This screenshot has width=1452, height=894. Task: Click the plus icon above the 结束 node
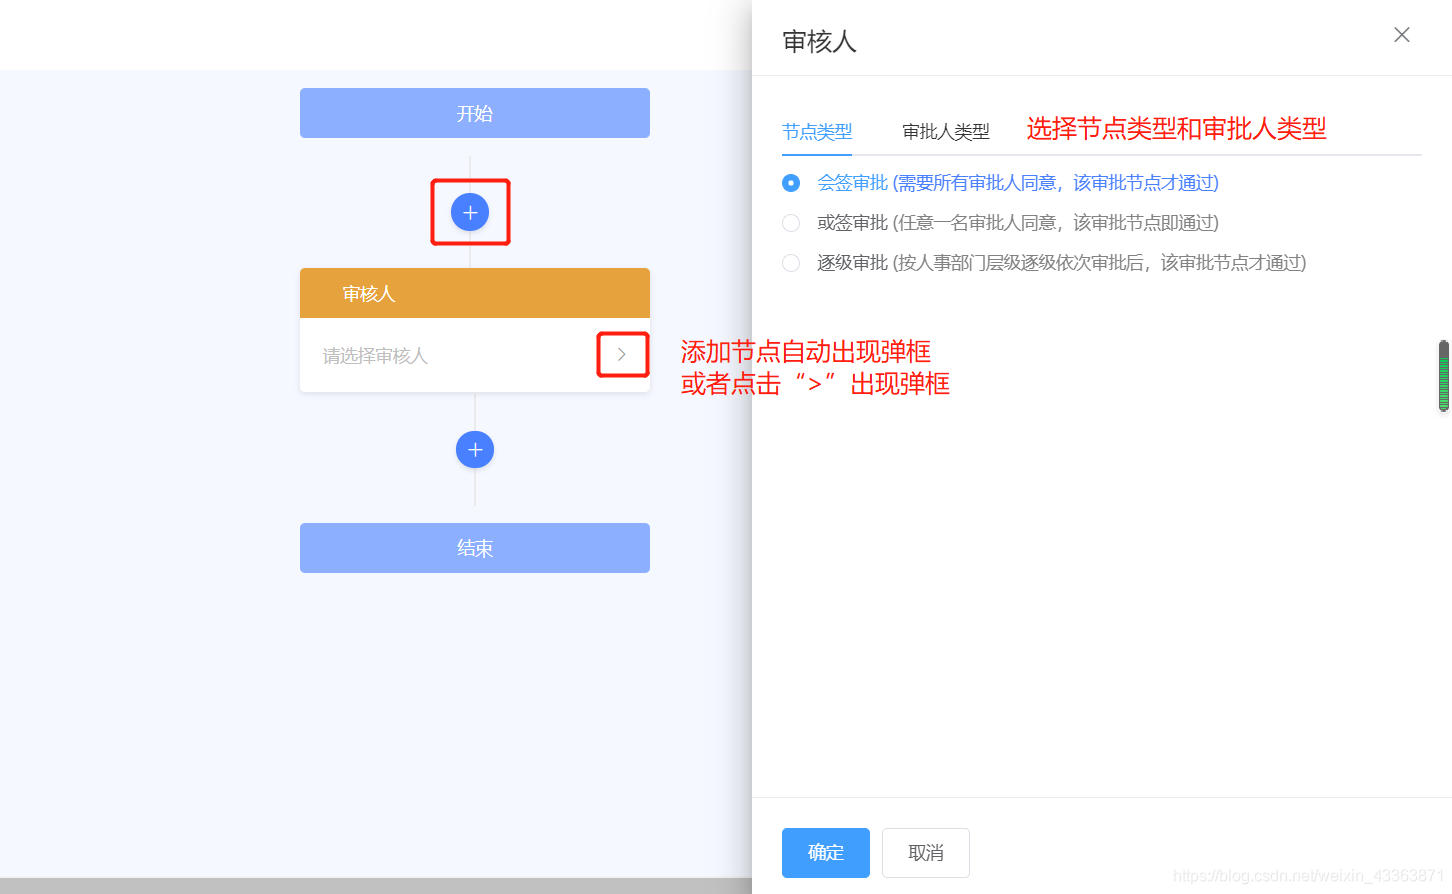coord(474,449)
